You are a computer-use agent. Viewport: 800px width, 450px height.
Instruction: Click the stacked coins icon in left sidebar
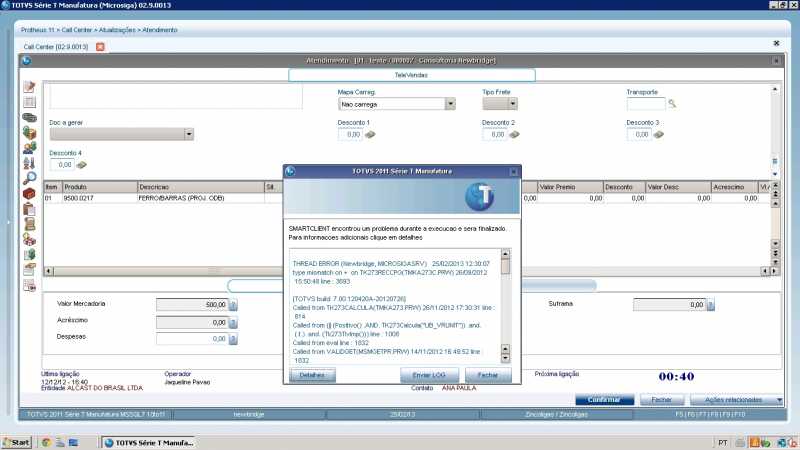[x=30, y=118]
